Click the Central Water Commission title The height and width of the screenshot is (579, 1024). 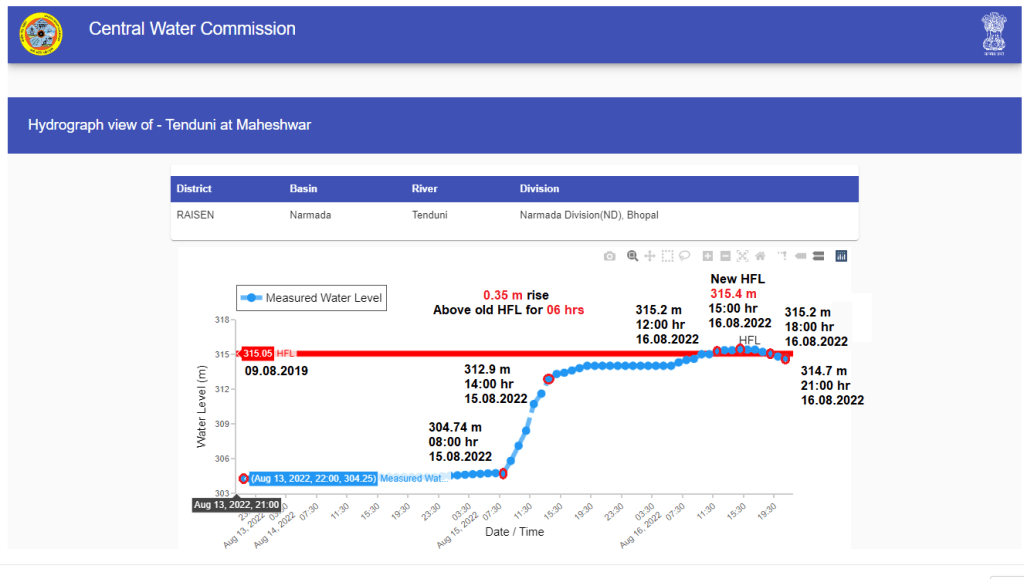point(192,29)
